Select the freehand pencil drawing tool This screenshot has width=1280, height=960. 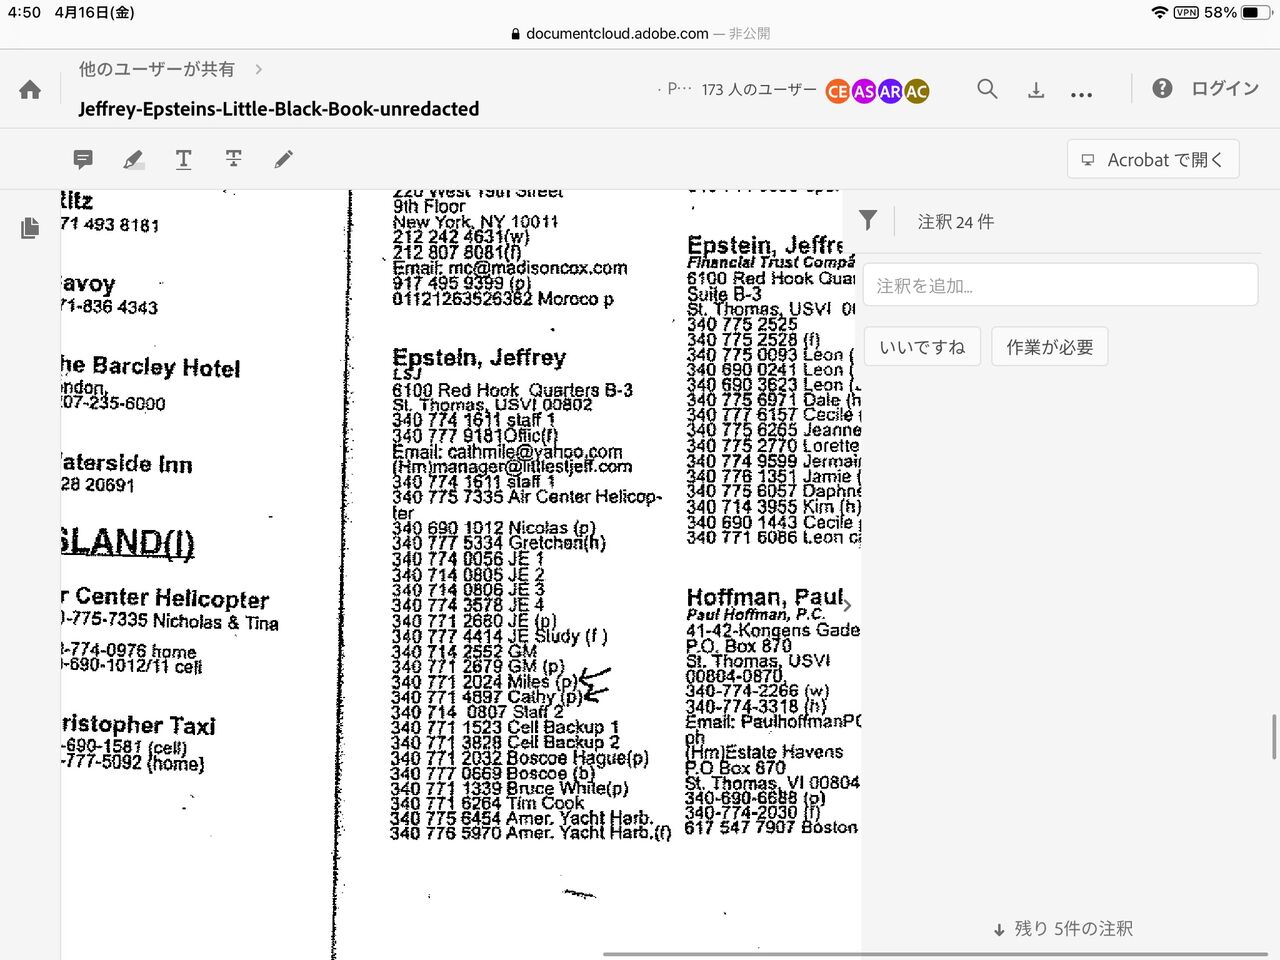pos(284,159)
